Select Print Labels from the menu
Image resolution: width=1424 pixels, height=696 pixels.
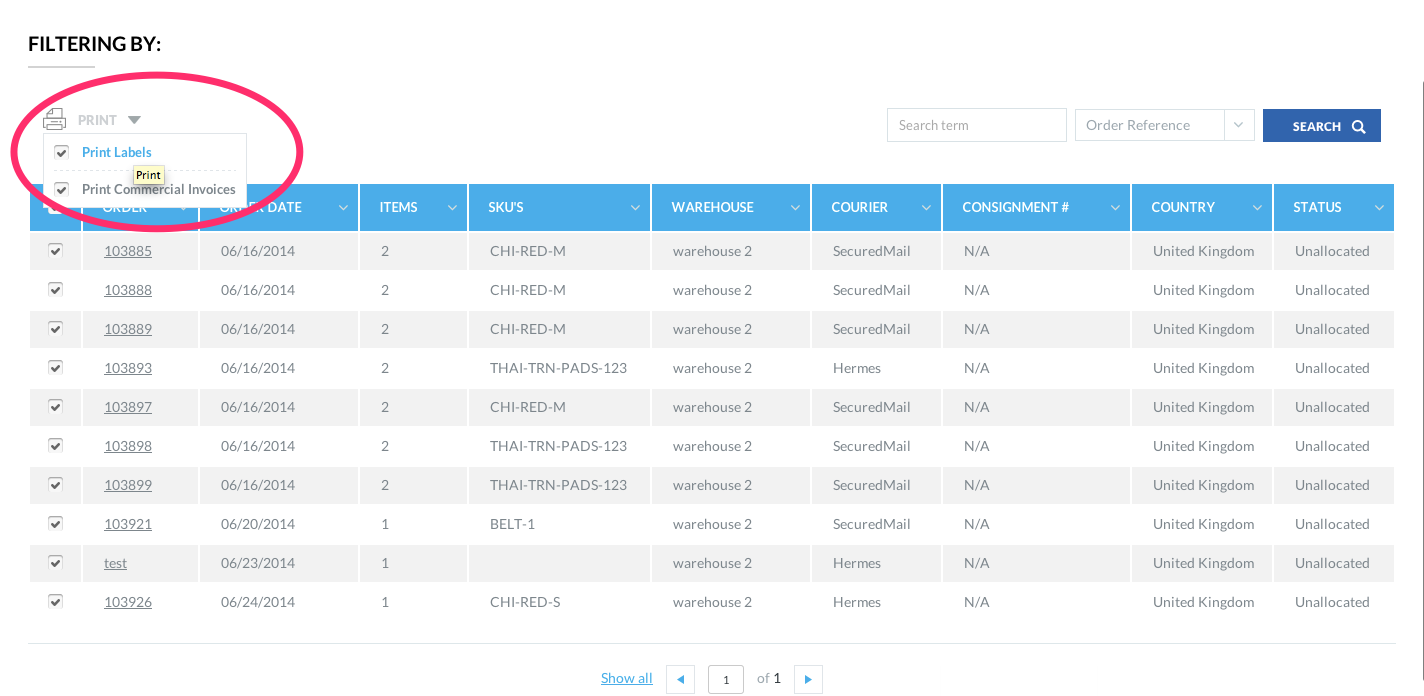(117, 152)
